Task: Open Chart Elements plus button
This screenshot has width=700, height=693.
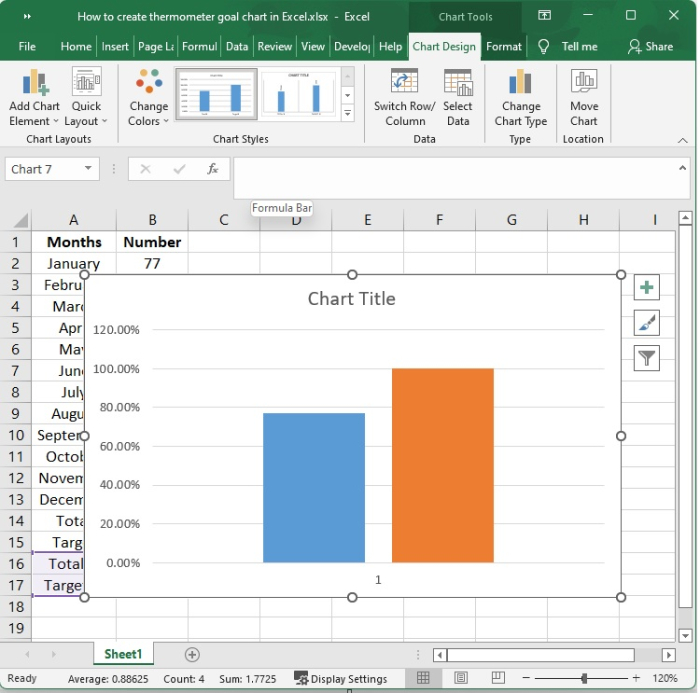Action: (x=647, y=288)
